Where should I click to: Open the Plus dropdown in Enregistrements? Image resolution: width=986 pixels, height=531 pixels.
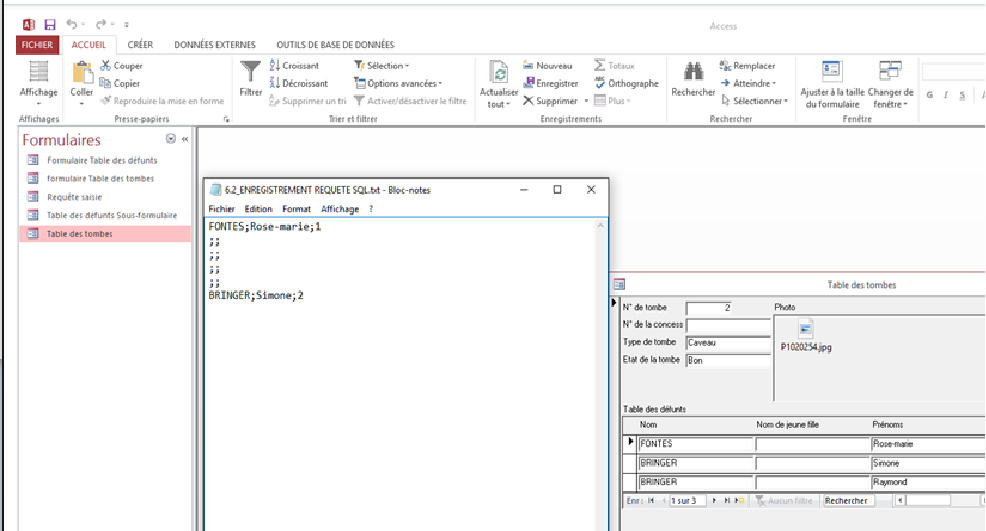pos(612,101)
